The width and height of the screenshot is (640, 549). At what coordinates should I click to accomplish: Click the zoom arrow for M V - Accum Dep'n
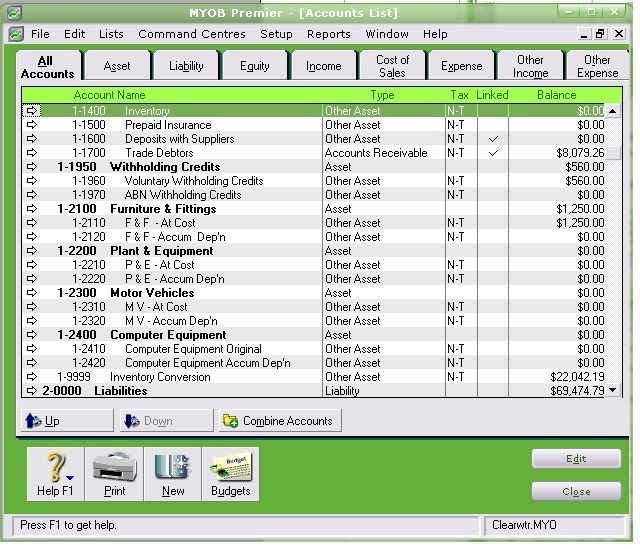31,320
